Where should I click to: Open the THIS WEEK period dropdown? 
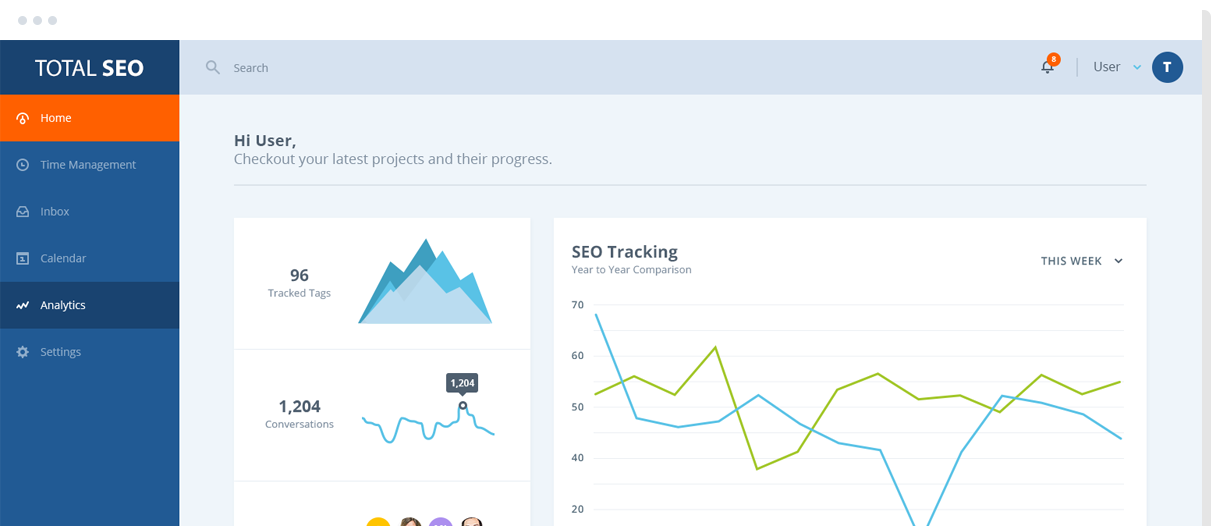(x=1082, y=261)
